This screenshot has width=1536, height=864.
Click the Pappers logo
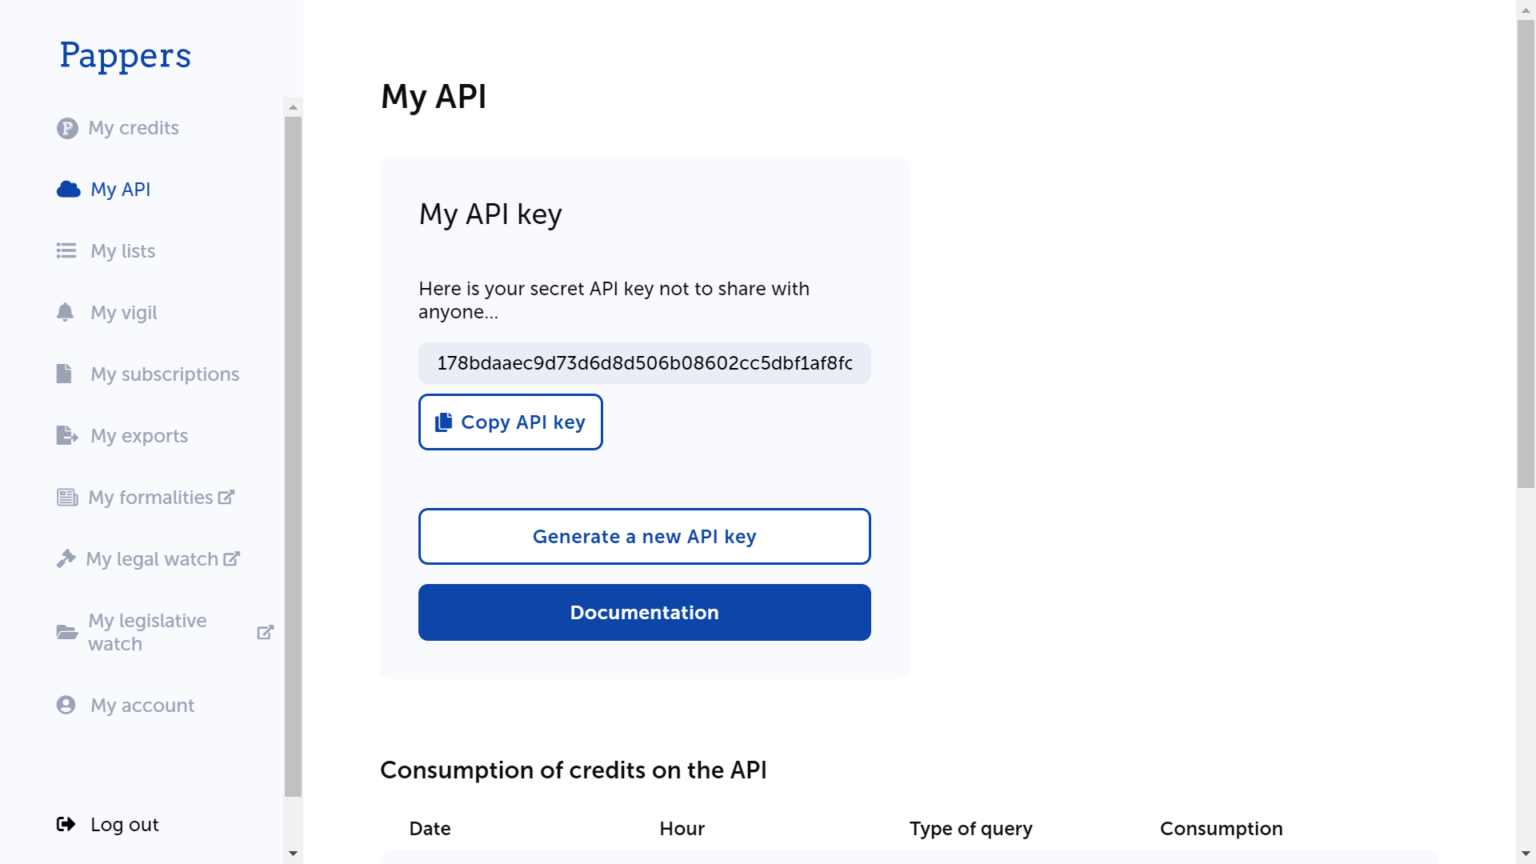[125, 56]
